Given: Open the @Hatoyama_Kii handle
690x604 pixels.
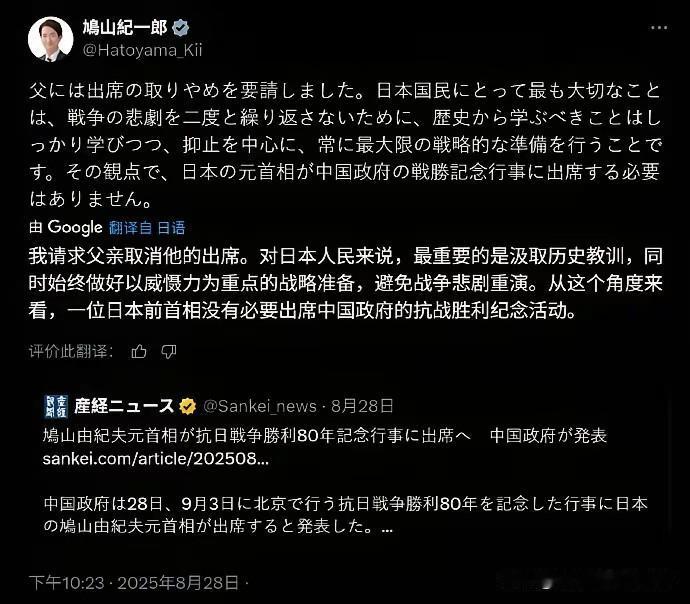Looking at the screenshot, I should click(143, 50).
